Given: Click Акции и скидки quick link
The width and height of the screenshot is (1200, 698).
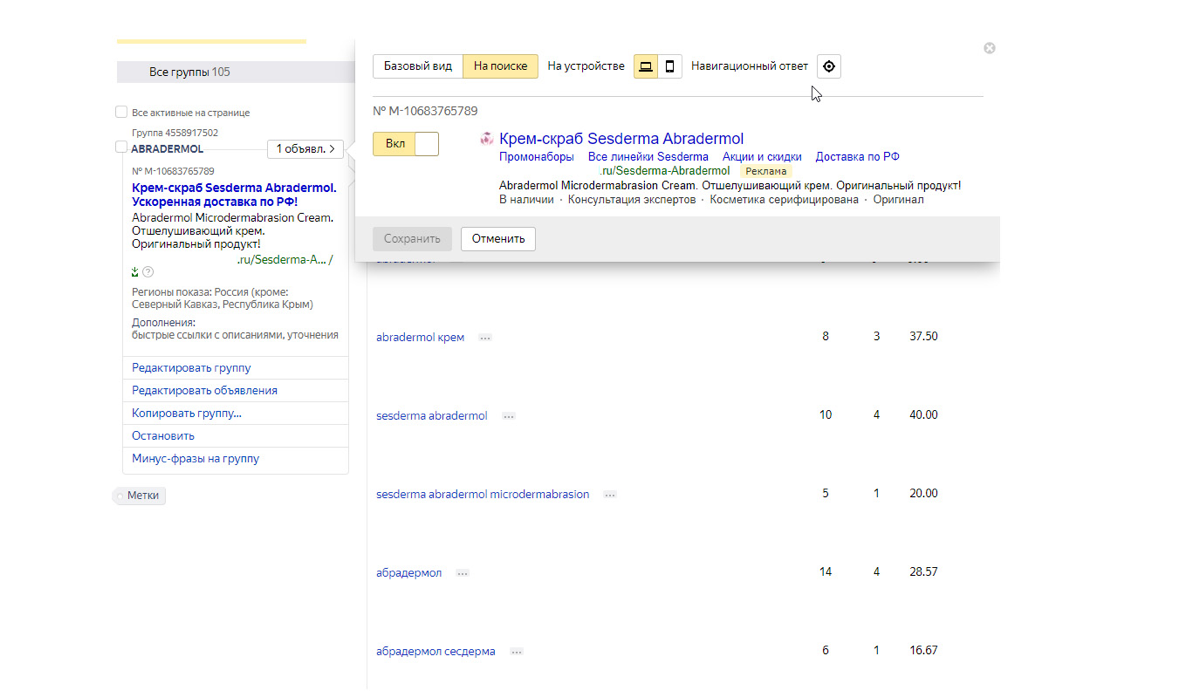Looking at the screenshot, I should 762,157.
